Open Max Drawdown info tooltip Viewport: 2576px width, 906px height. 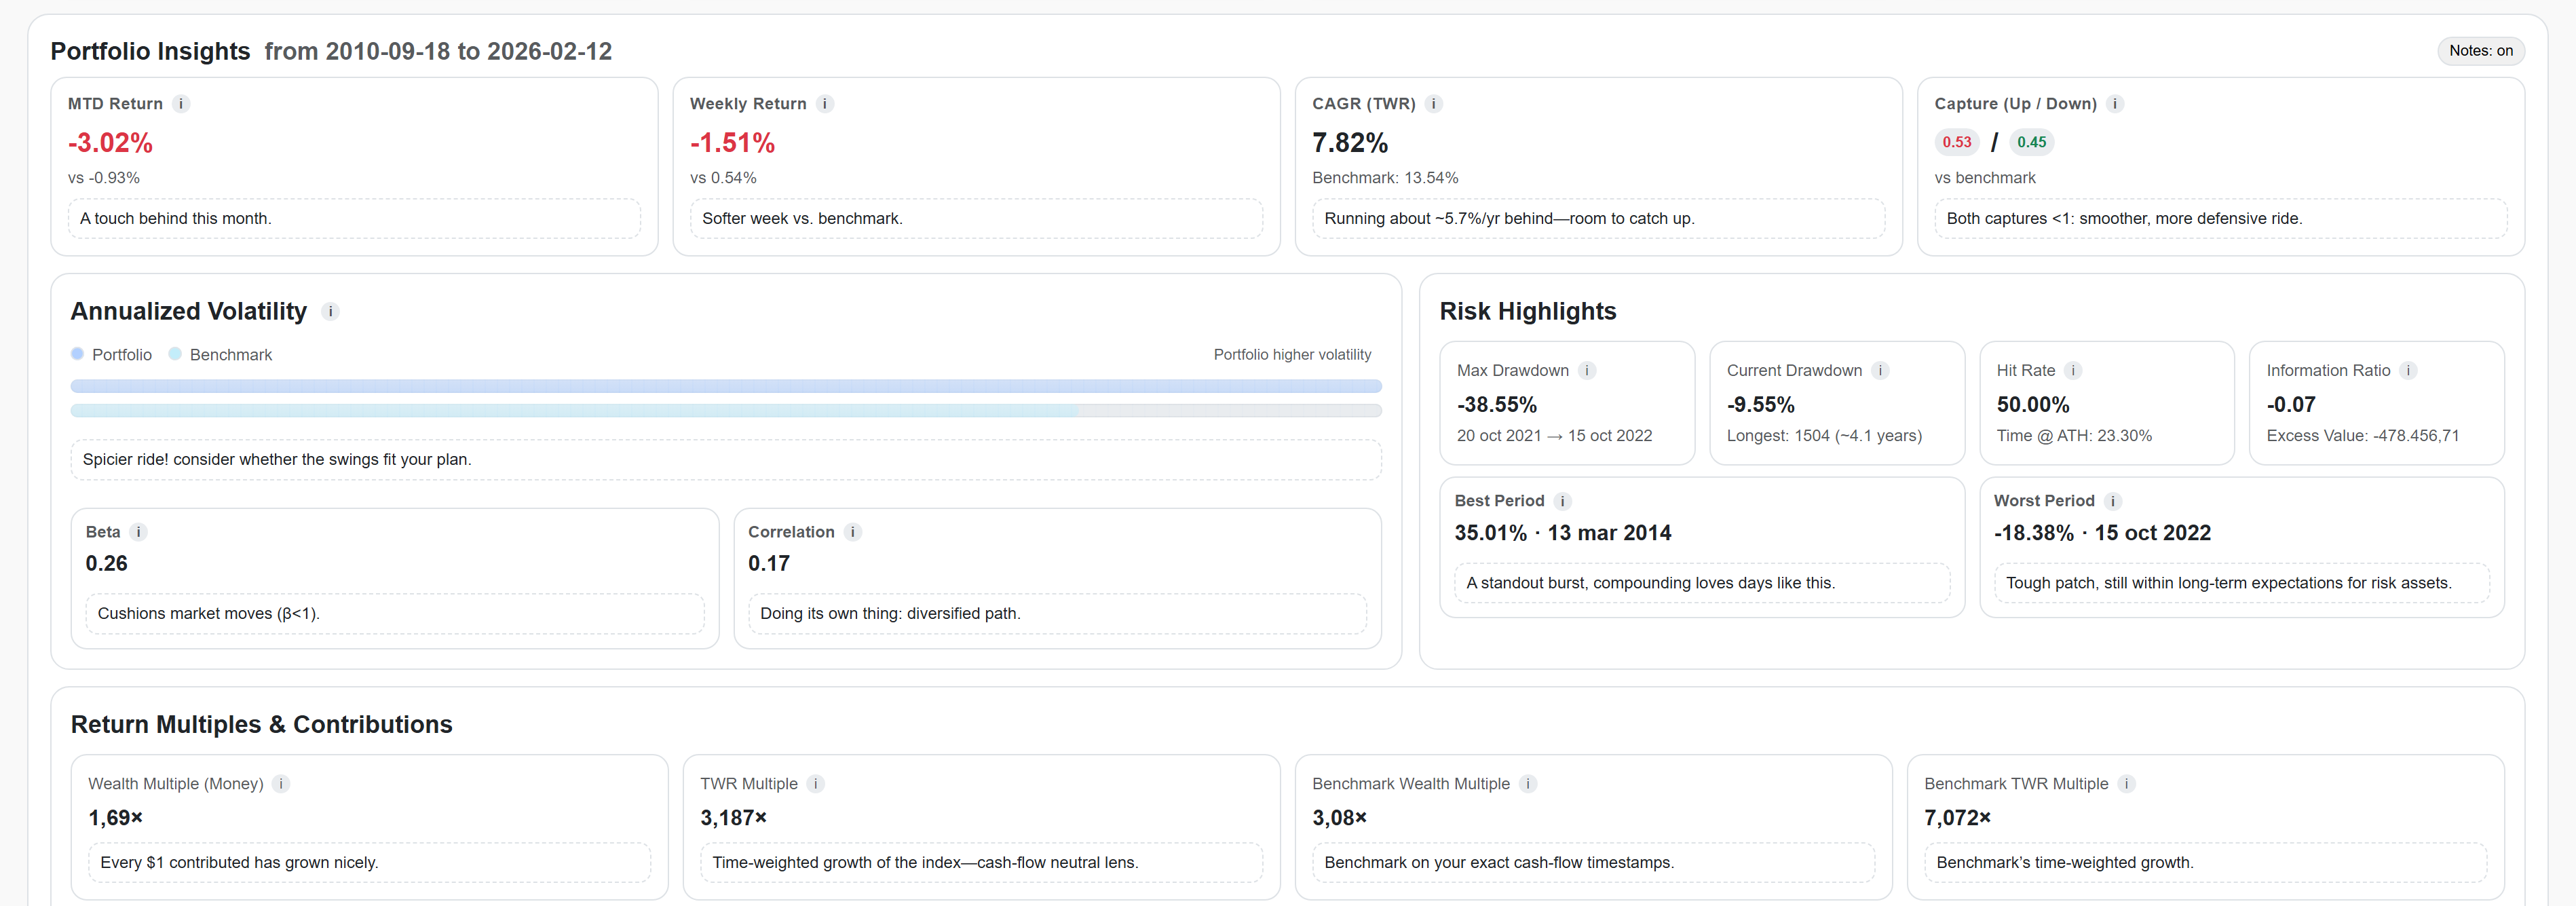[x=1587, y=371]
